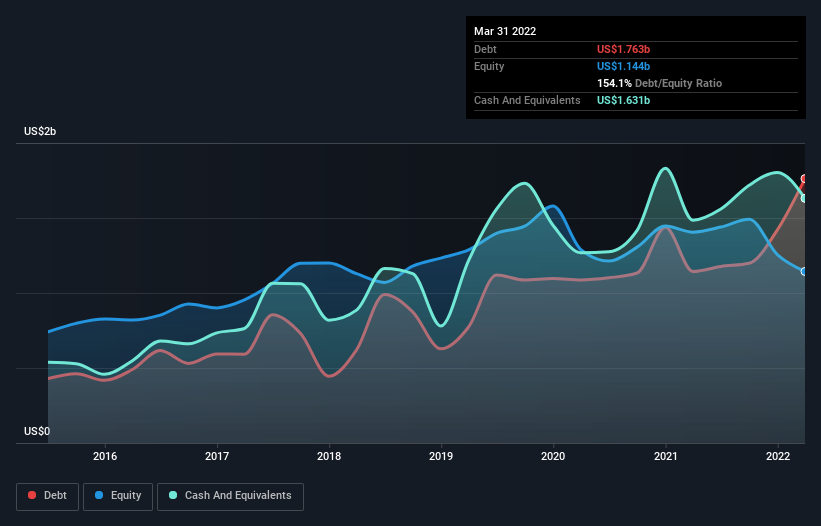Image resolution: width=821 pixels, height=526 pixels.
Task: Toggle the Debt series in the legend
Action: pyautogui.click(x=46, y=495)
